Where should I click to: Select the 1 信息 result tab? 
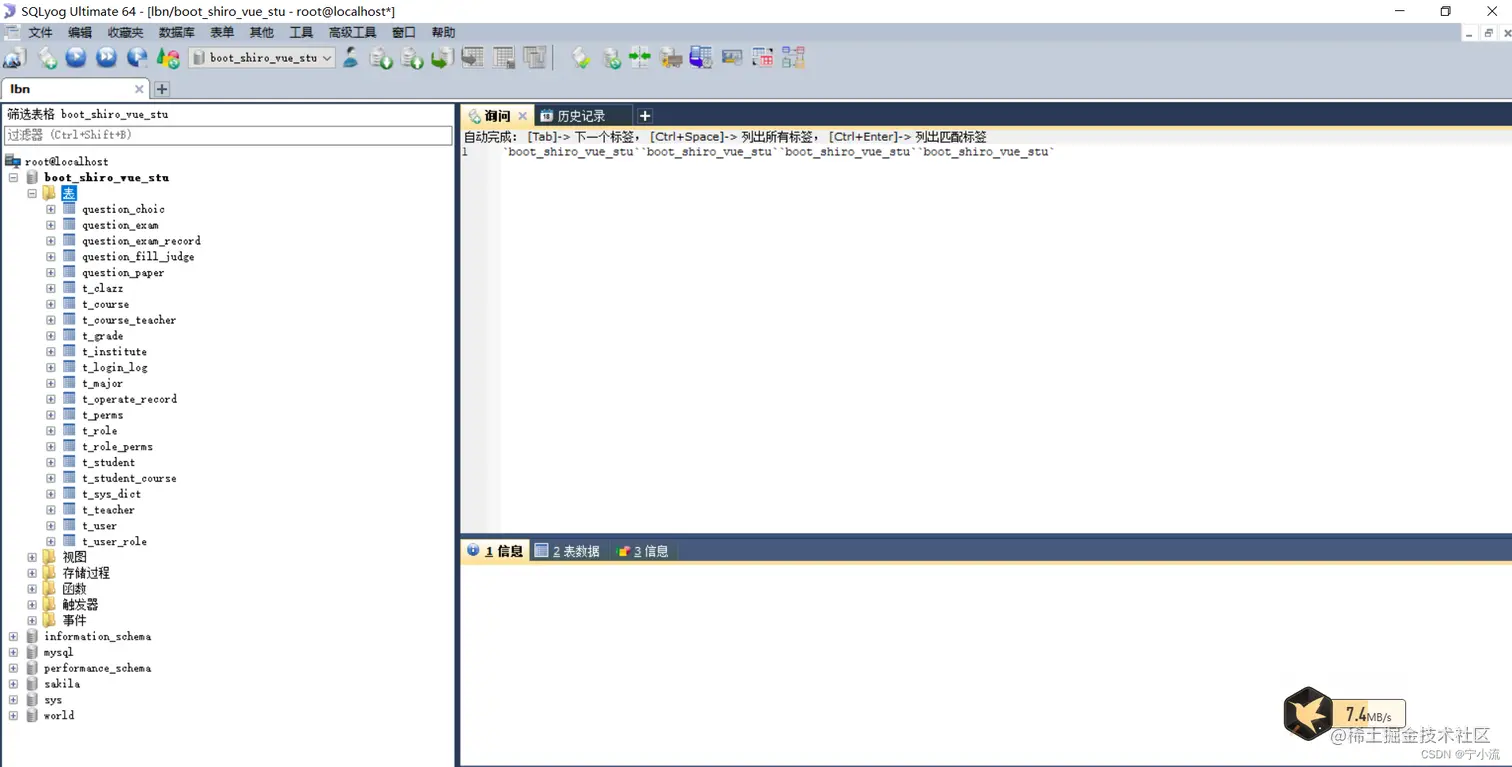tap(496, 551)
